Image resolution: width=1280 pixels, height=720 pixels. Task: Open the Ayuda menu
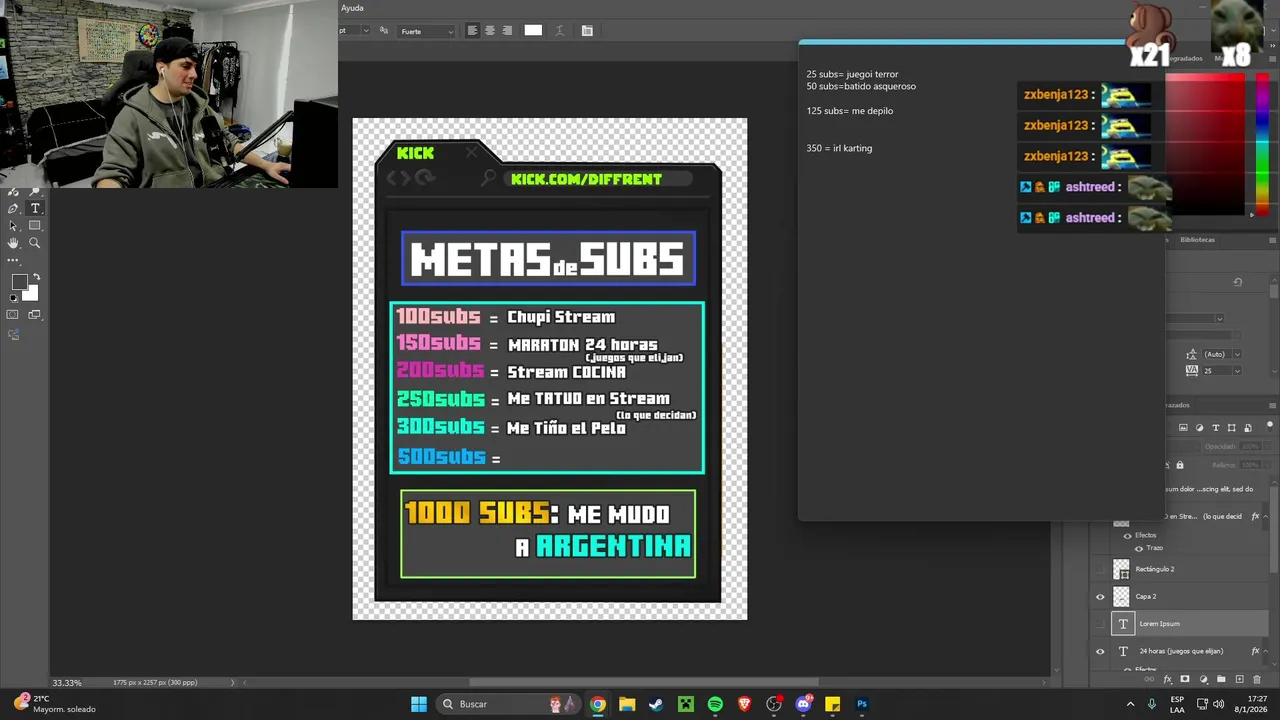pos(352,8)
